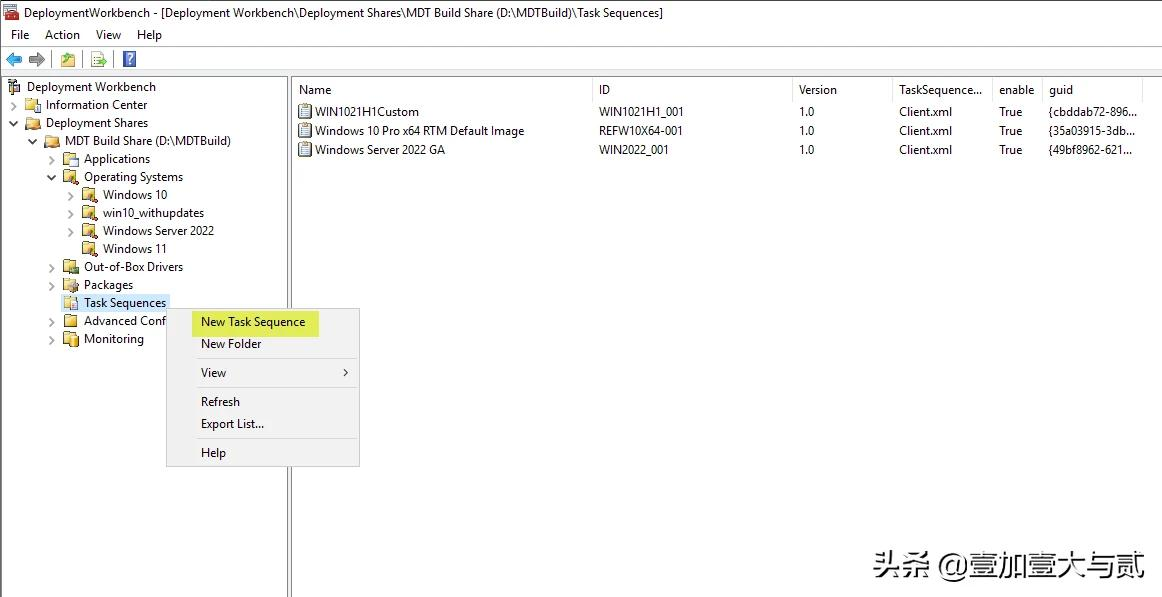1162x597 pixels.
Task: Click the Operating Systems folder icon
Action: (71, 177)
